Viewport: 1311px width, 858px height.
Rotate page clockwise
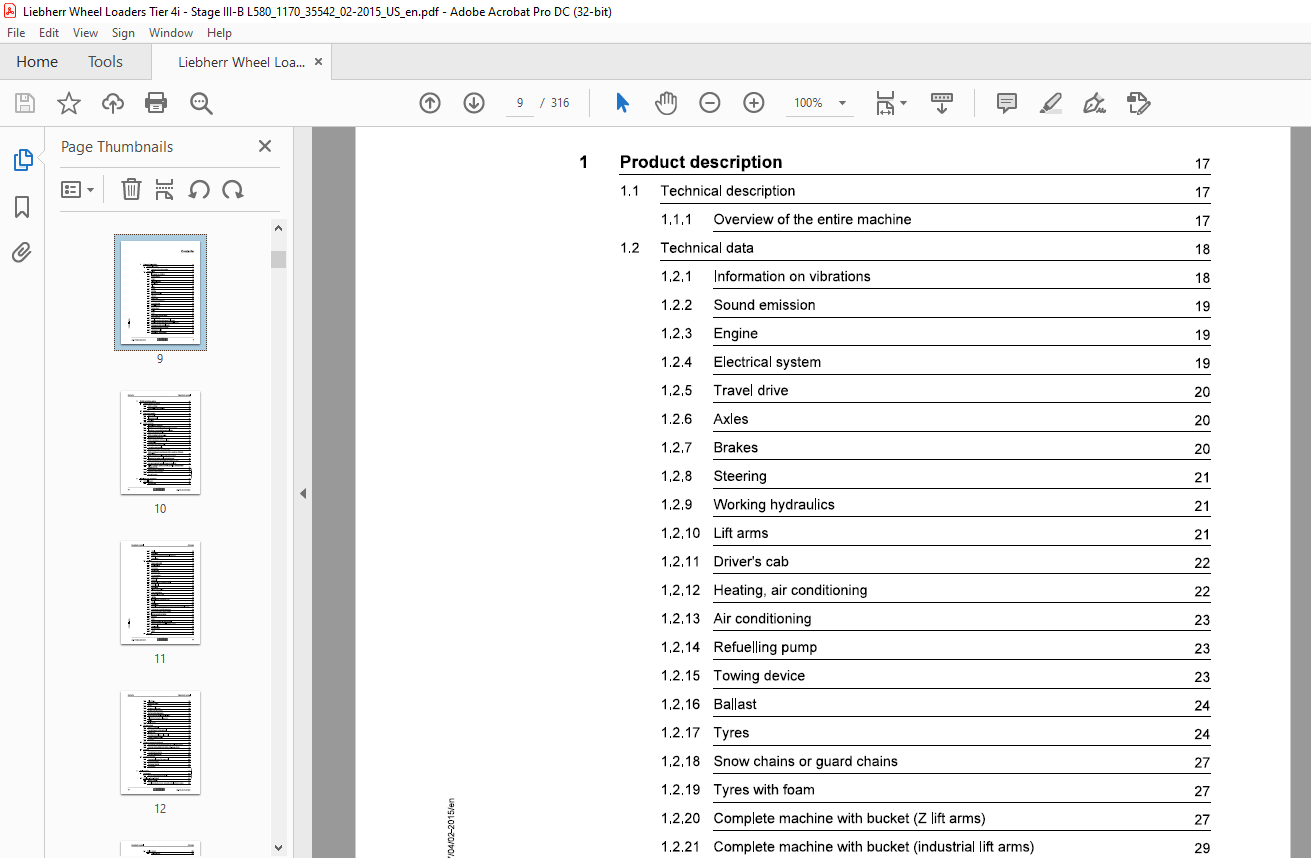click(233, 189)
